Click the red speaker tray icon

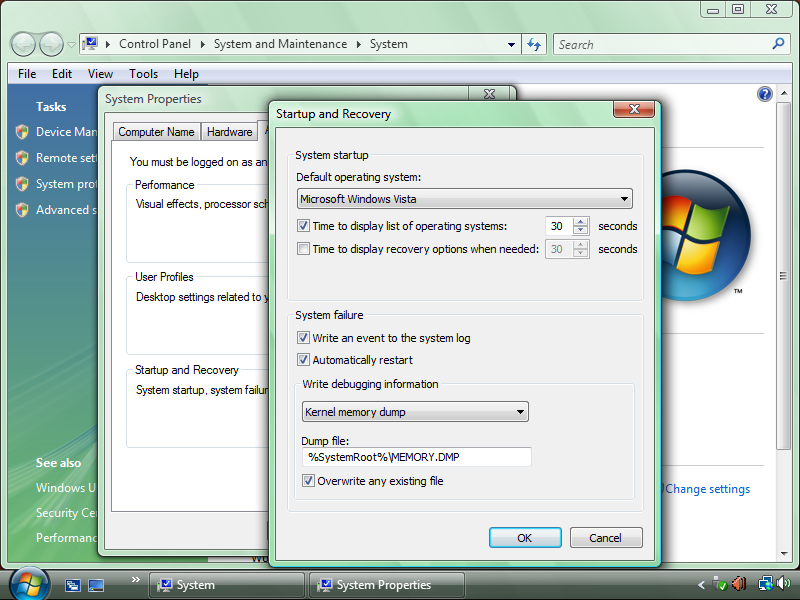coord(739,583)
